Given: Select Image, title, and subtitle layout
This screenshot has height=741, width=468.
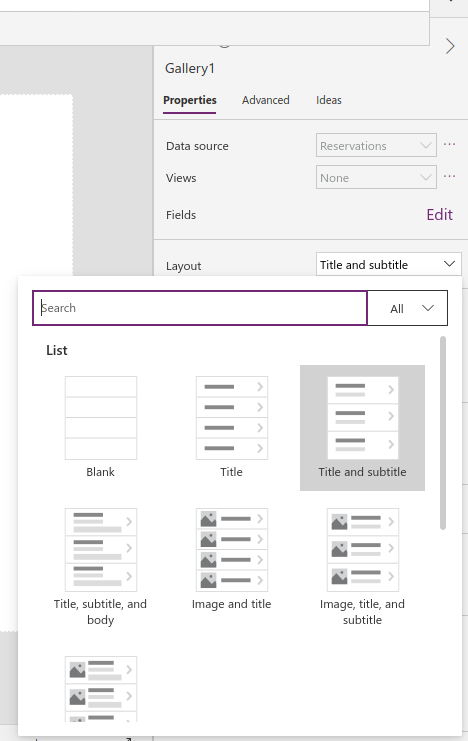Looking at the screenshot, I should click(x=363, y=550).
